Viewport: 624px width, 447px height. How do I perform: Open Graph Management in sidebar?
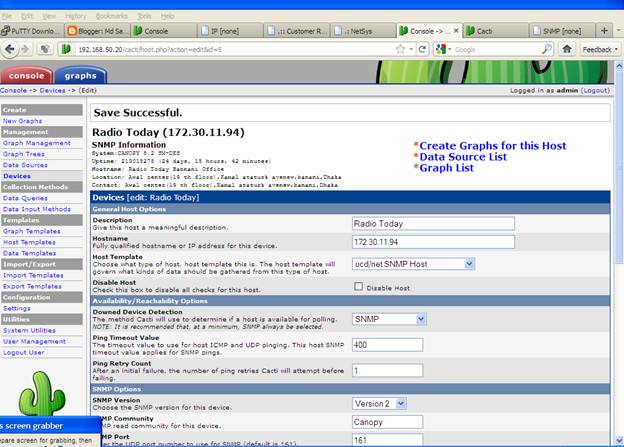37,143
